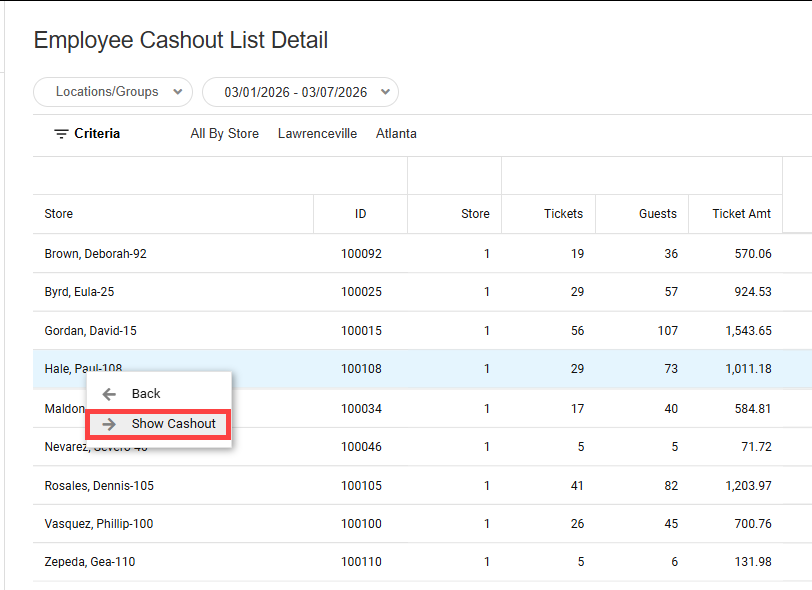Image resolution: width=812 pixels, height=590 pixels.
Task: Open the Criteria panel
Action: 96,134
